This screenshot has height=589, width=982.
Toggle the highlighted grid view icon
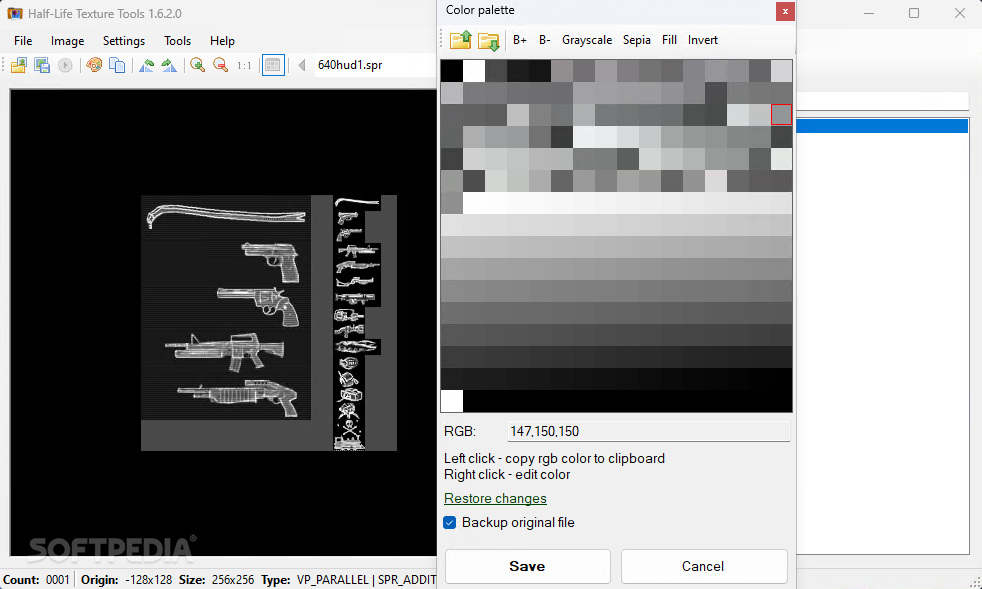(x=273, y=65)
